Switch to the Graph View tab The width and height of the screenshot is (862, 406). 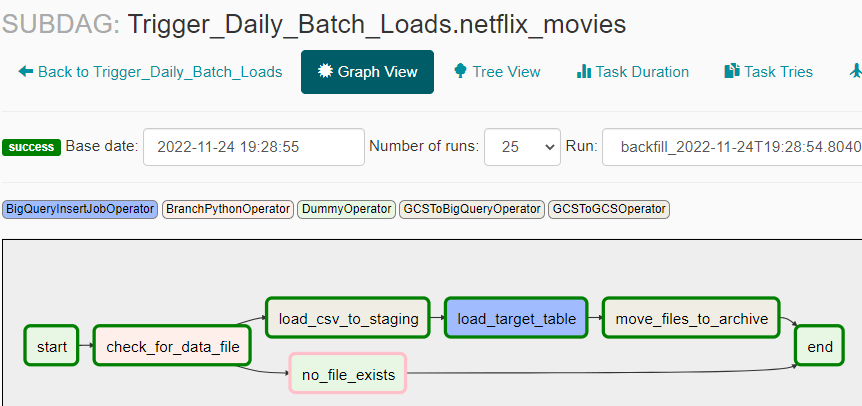click(x=367, y=72)
